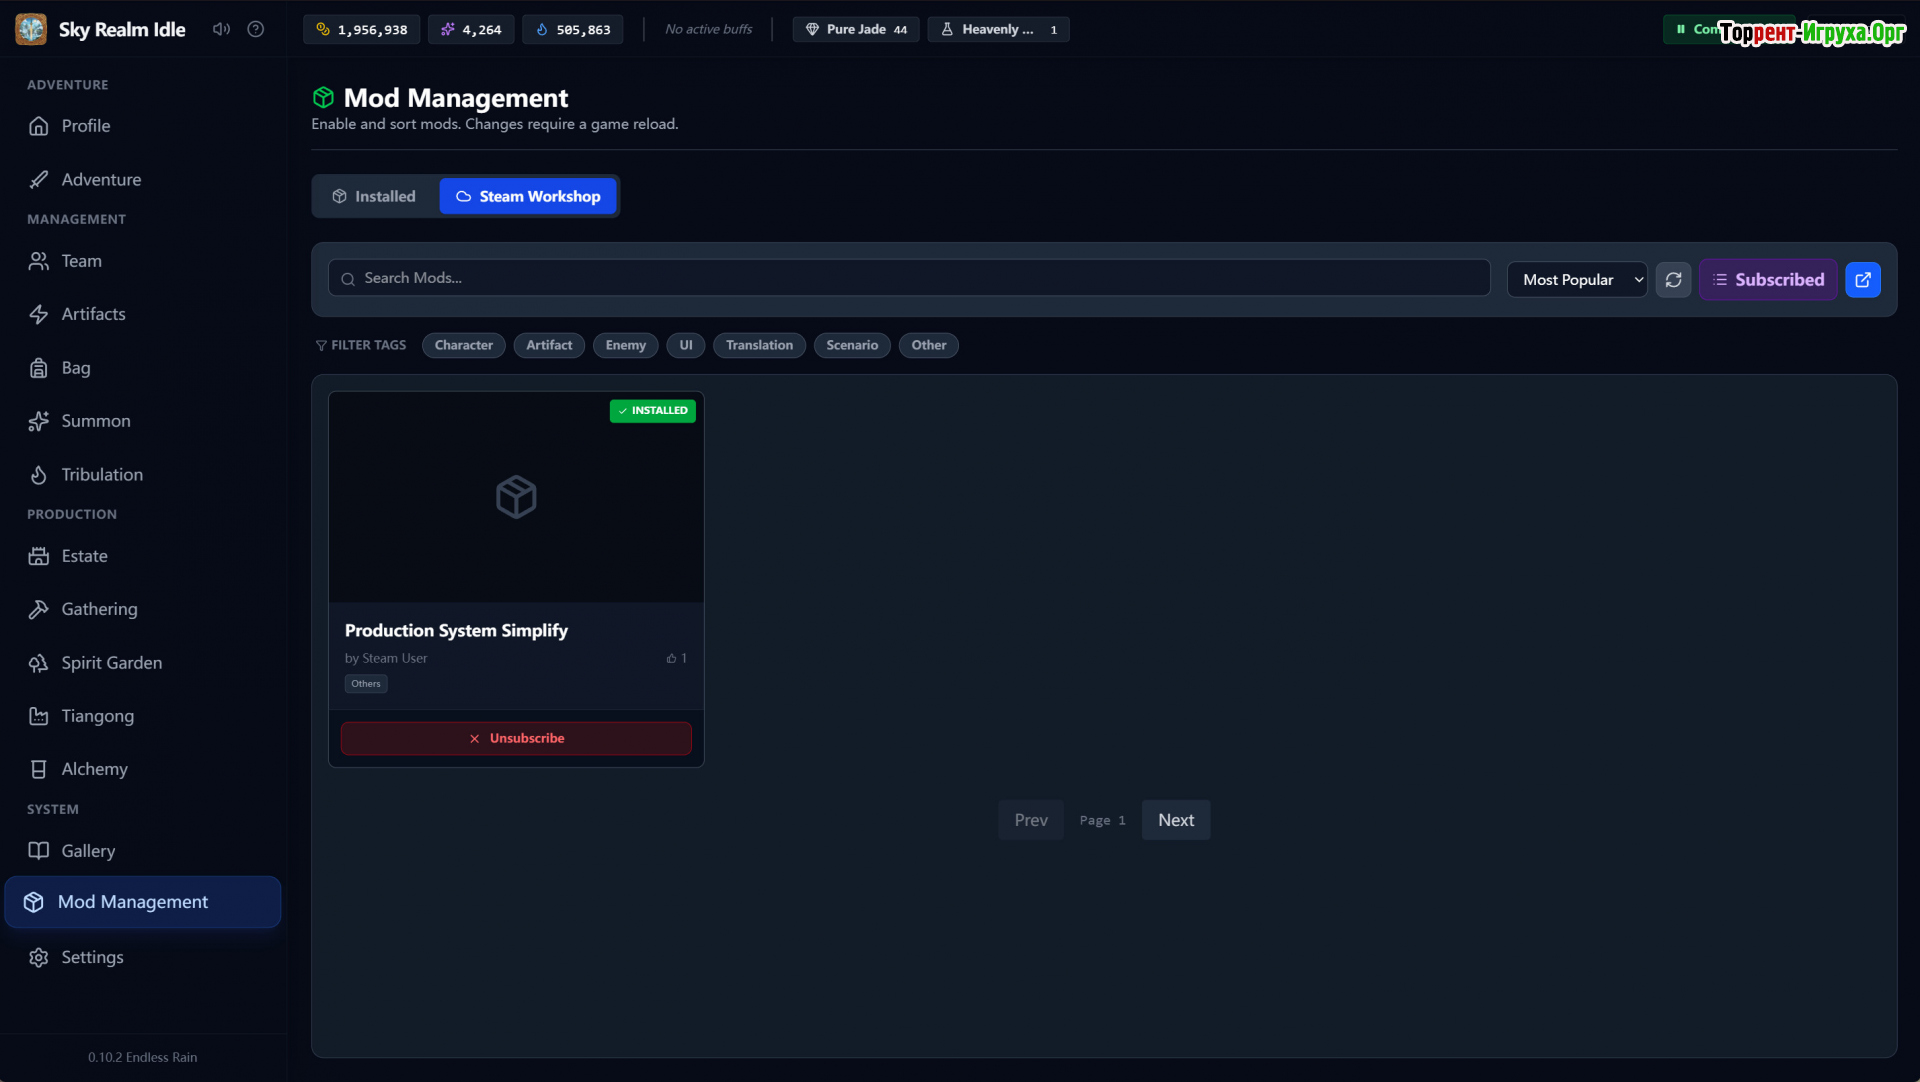Viewport: 1920px width, 1082px height.
Task: Open the Tribulation section
Action: click(101, 475)
